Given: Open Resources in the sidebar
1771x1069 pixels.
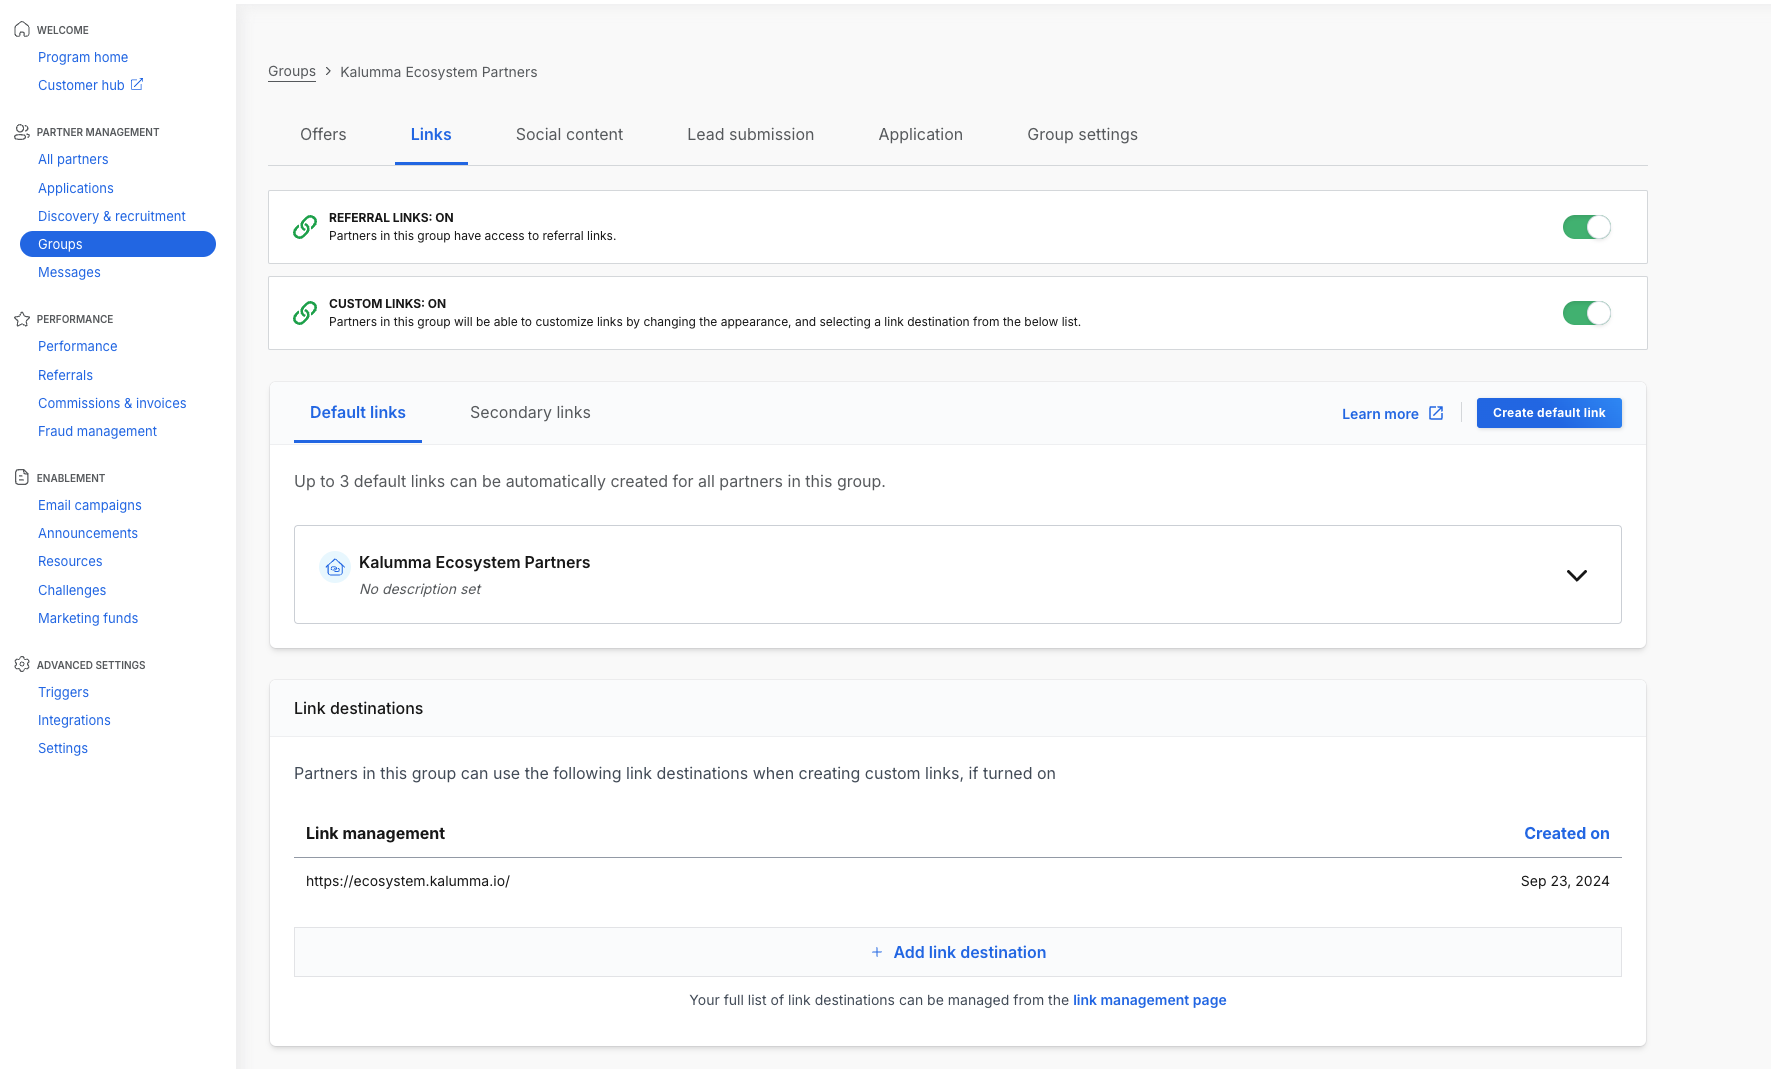Looking at the screenshot, I should [70, 561].
